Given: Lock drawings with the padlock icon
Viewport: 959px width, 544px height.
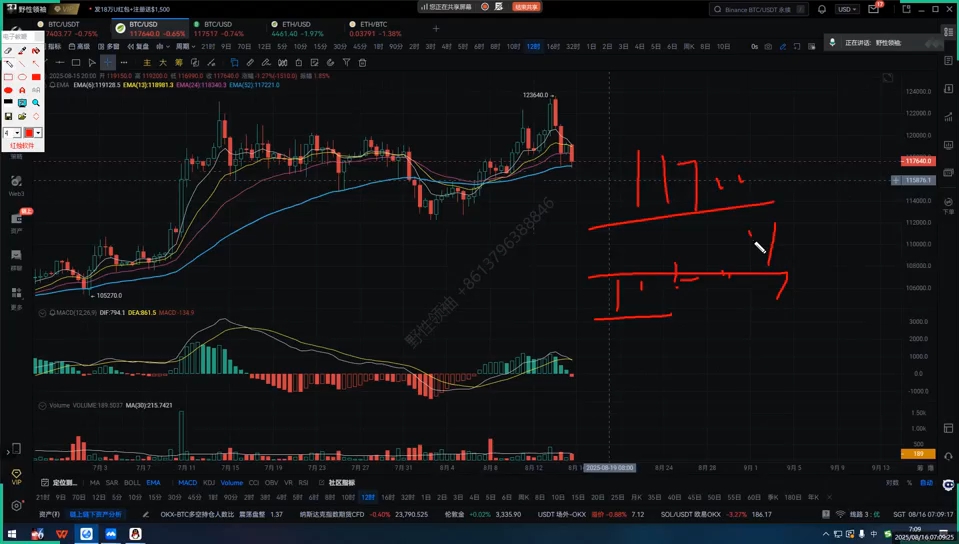Looking at the screenshot, I should coord(298,62).
